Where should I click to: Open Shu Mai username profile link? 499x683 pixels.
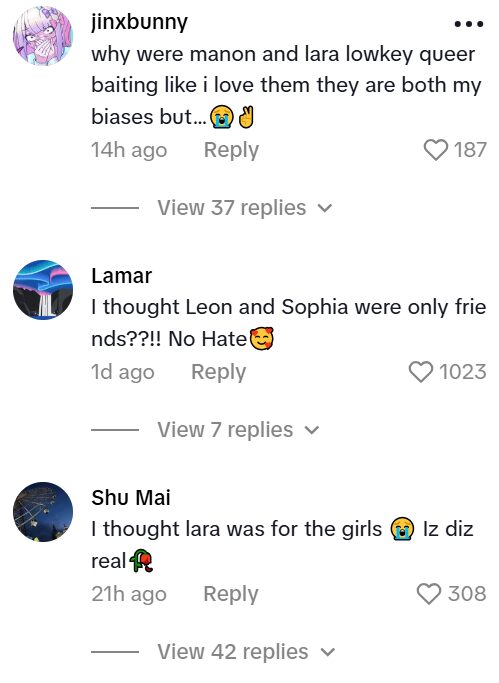pyautogui.click(x=131, y=497)
